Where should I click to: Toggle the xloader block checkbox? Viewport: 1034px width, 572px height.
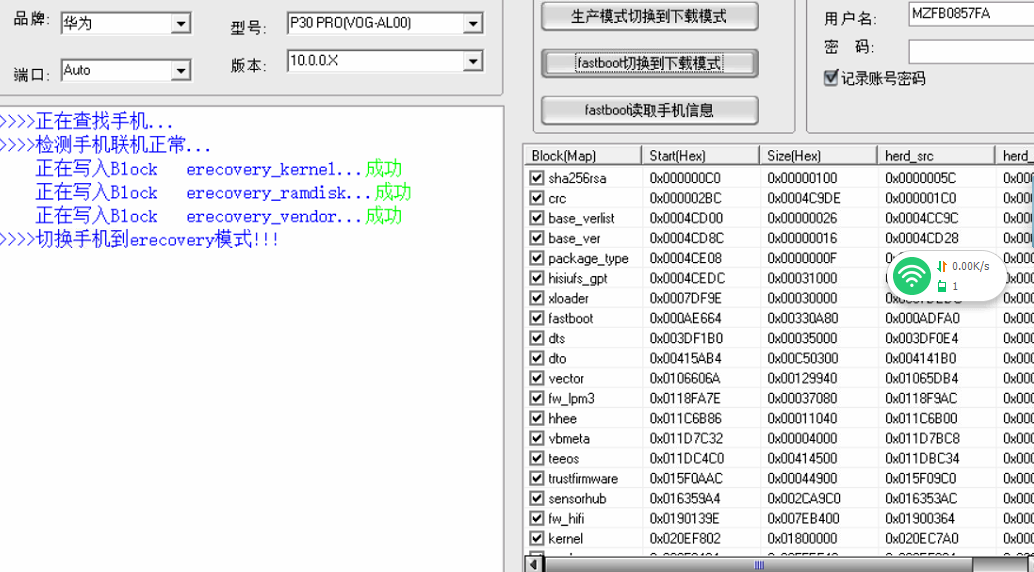click(x=537, y=298)
